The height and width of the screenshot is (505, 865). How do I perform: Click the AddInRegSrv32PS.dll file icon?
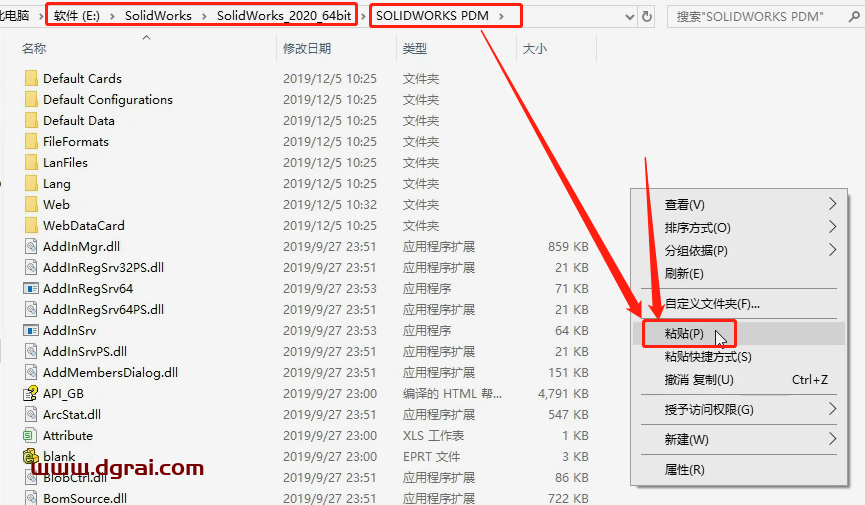[x=31, y=267]
